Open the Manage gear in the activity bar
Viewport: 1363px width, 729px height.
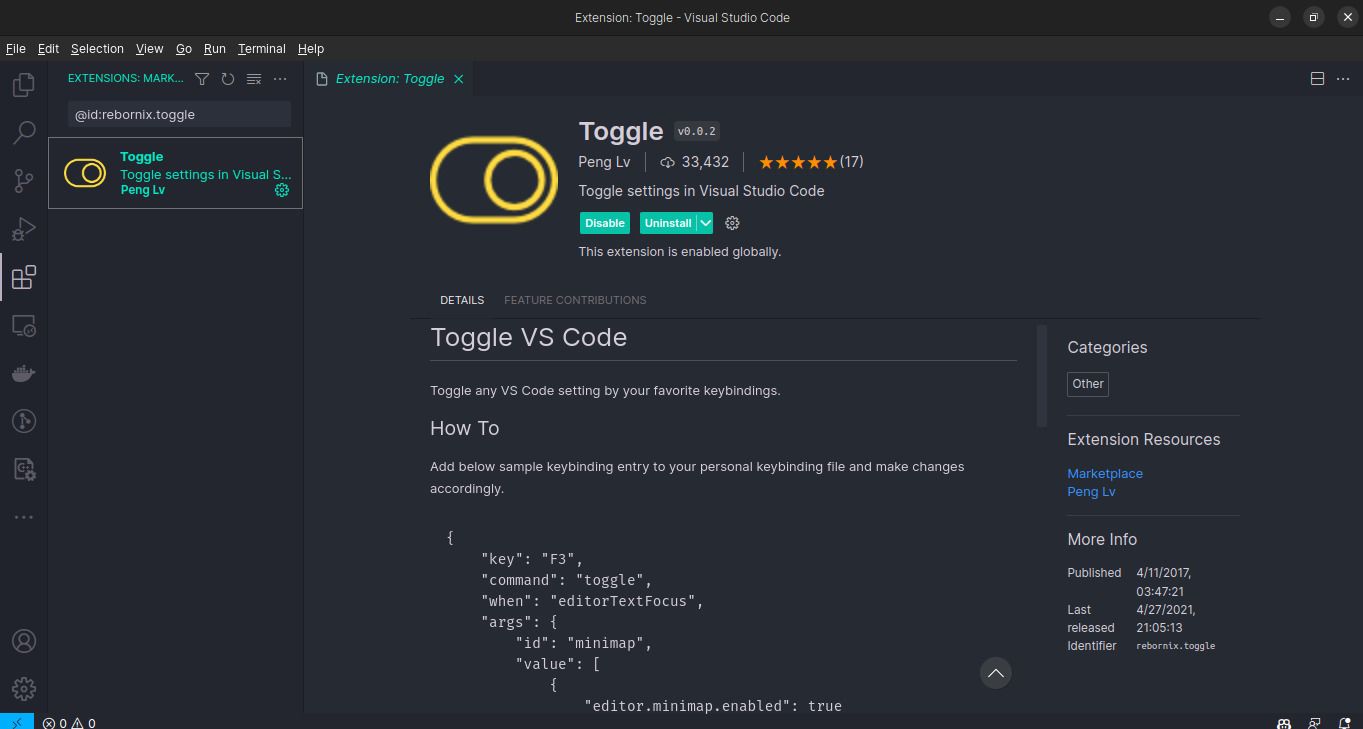[x=23, y=688]
